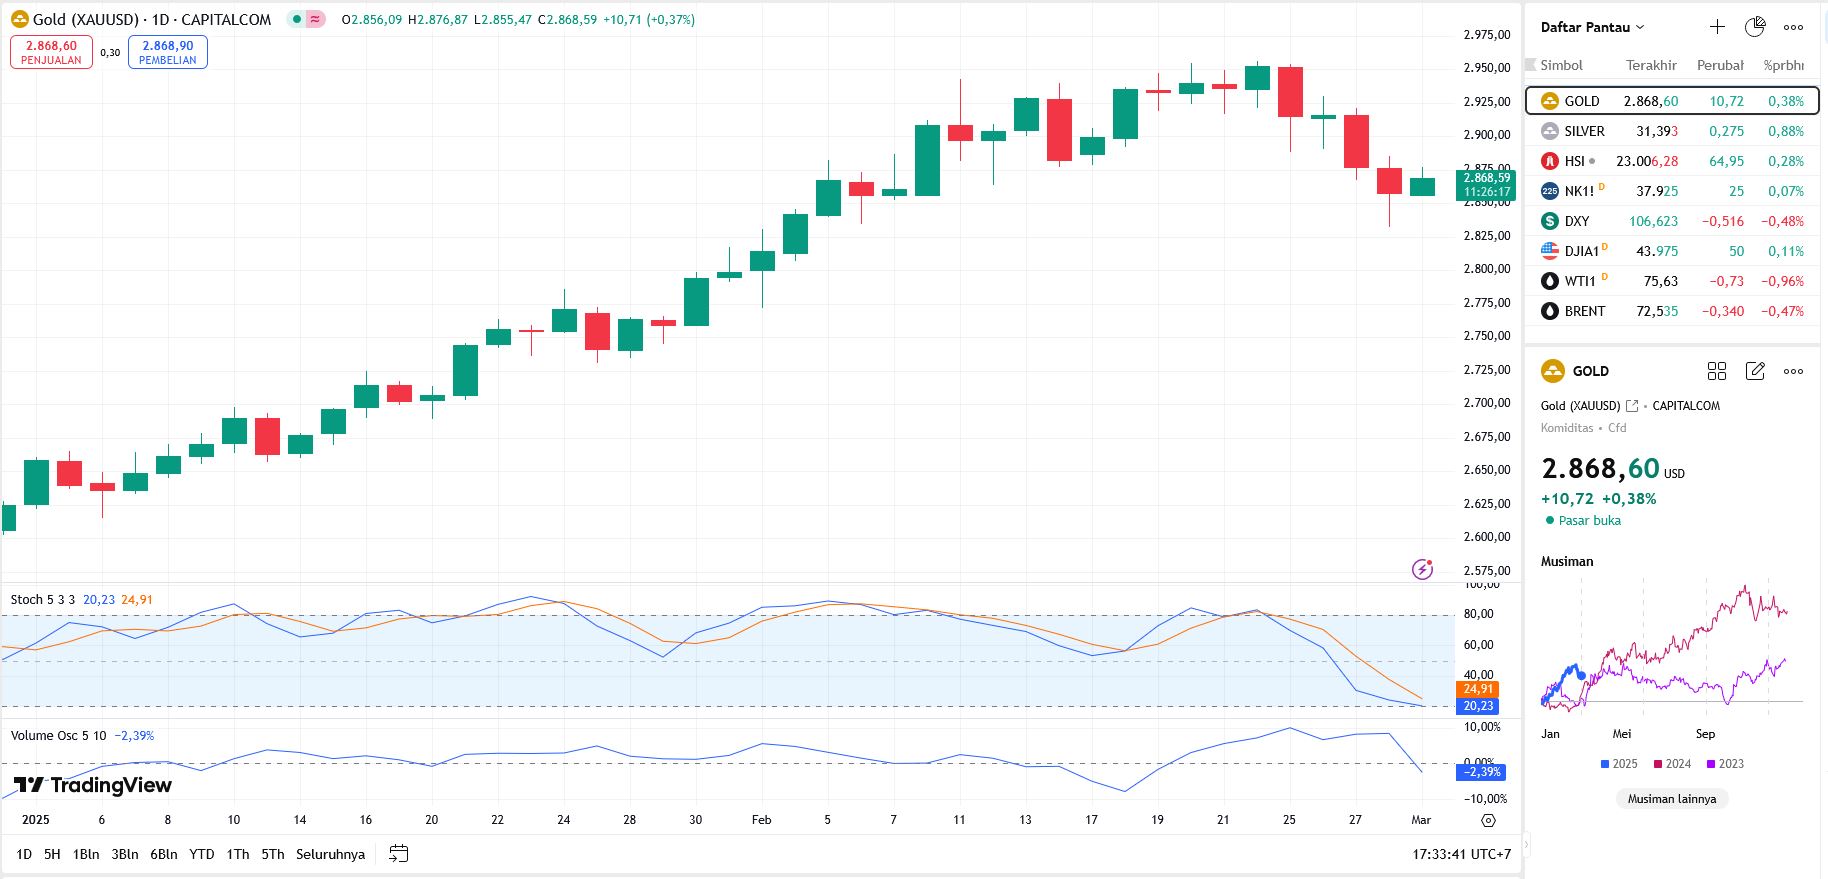Click the PENJUALAN sell price button

(x=51, y=52)
